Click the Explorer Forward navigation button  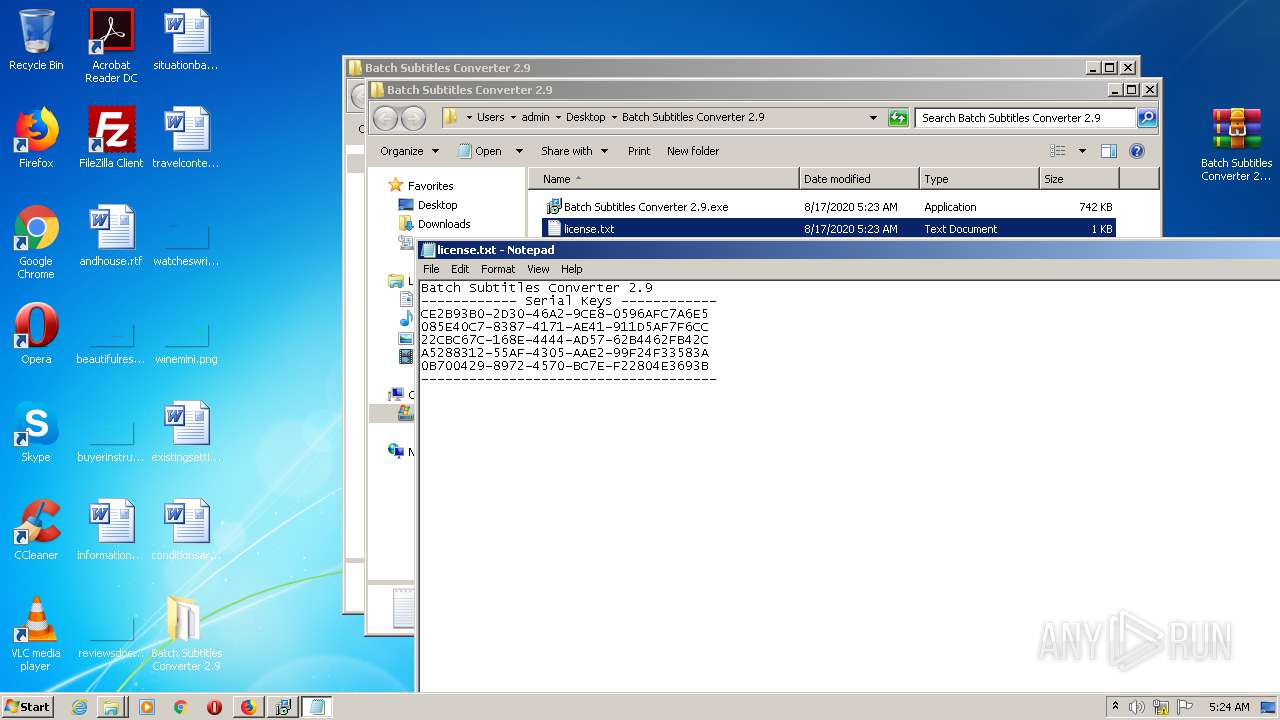tap(413, 118)
